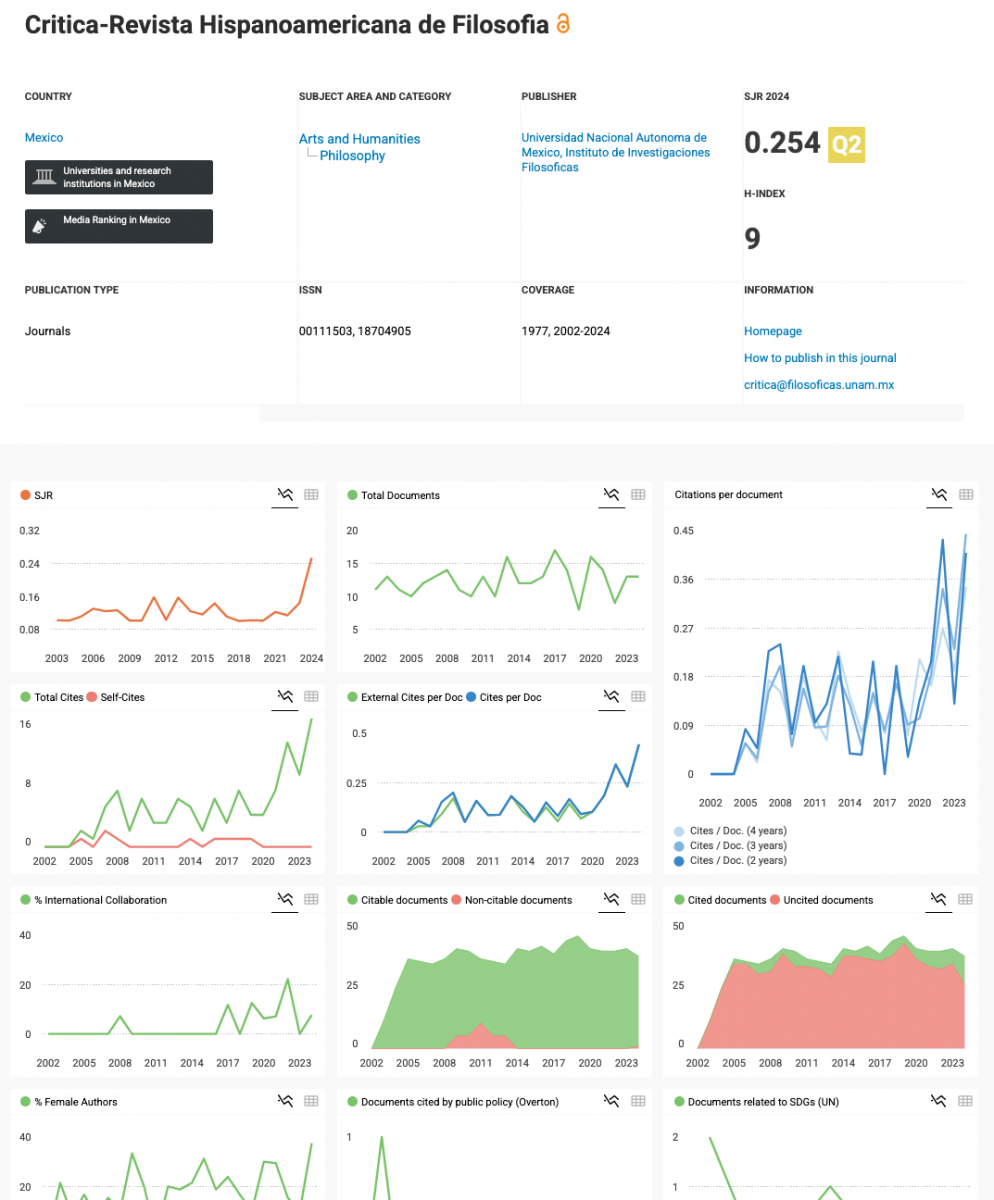Screen dimensions: 994x1200
Task: Click the open access lock icon beside the title
Action: click(x=563, y=24)
